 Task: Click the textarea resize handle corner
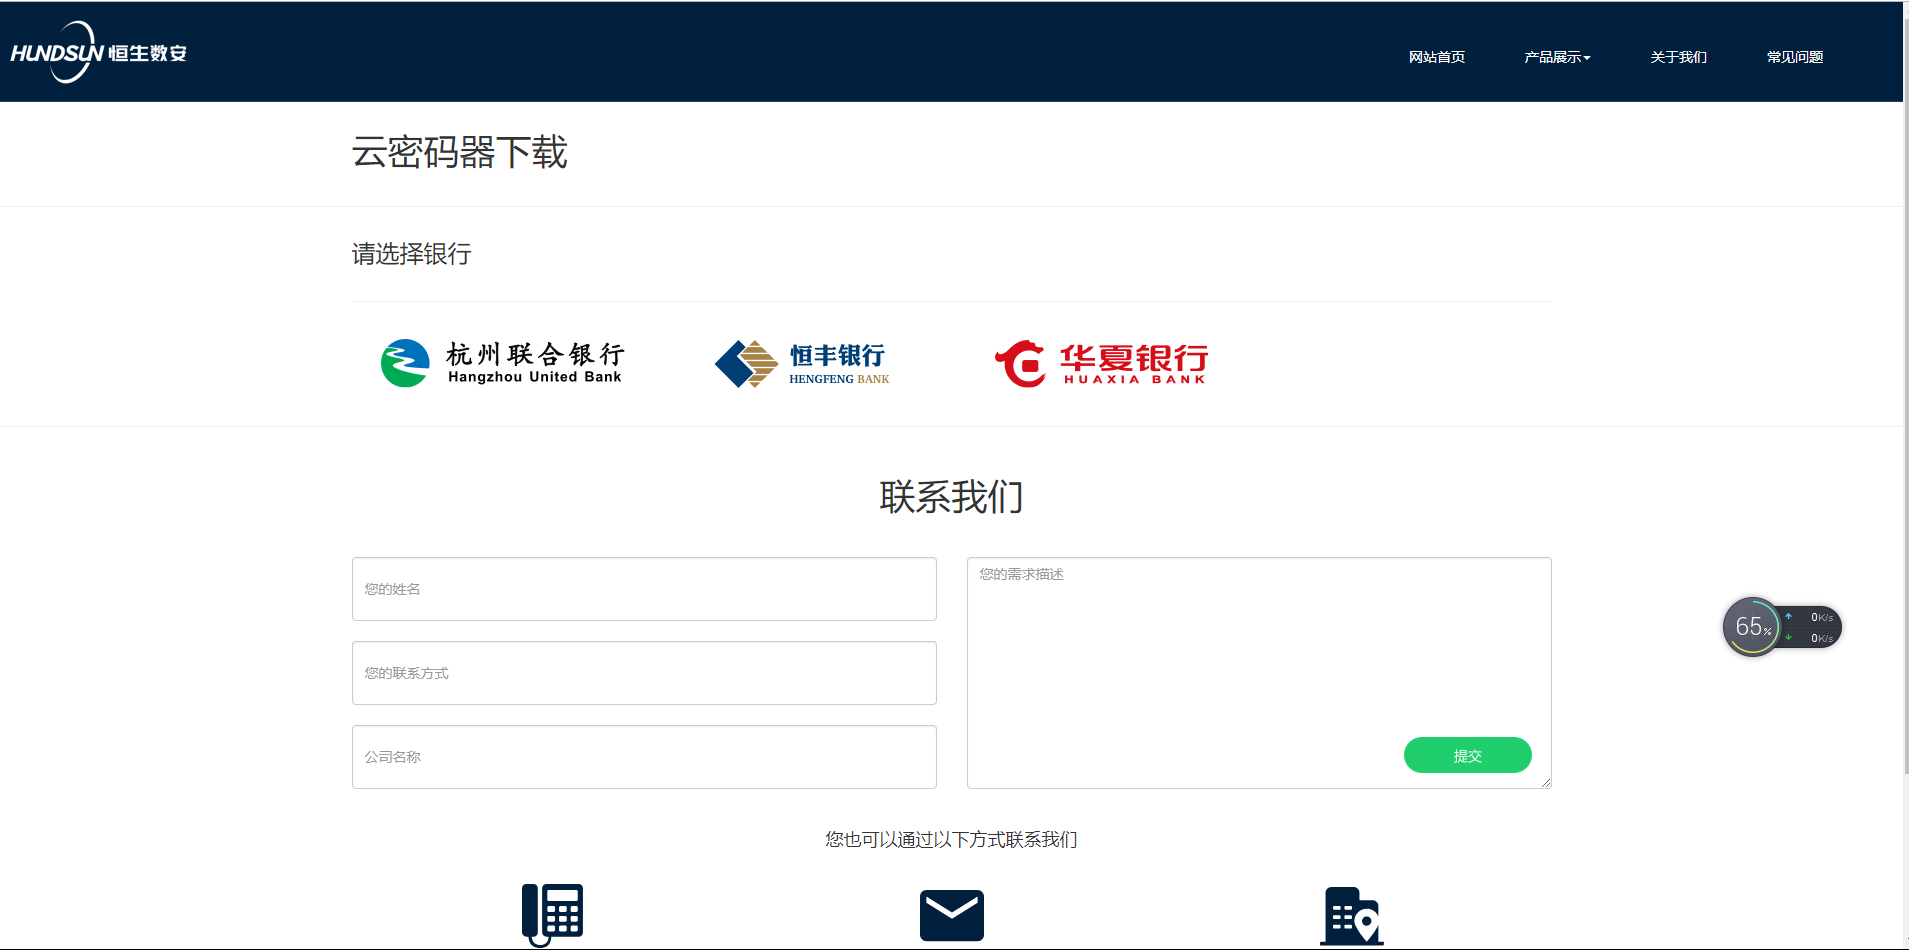[1545, 782]
